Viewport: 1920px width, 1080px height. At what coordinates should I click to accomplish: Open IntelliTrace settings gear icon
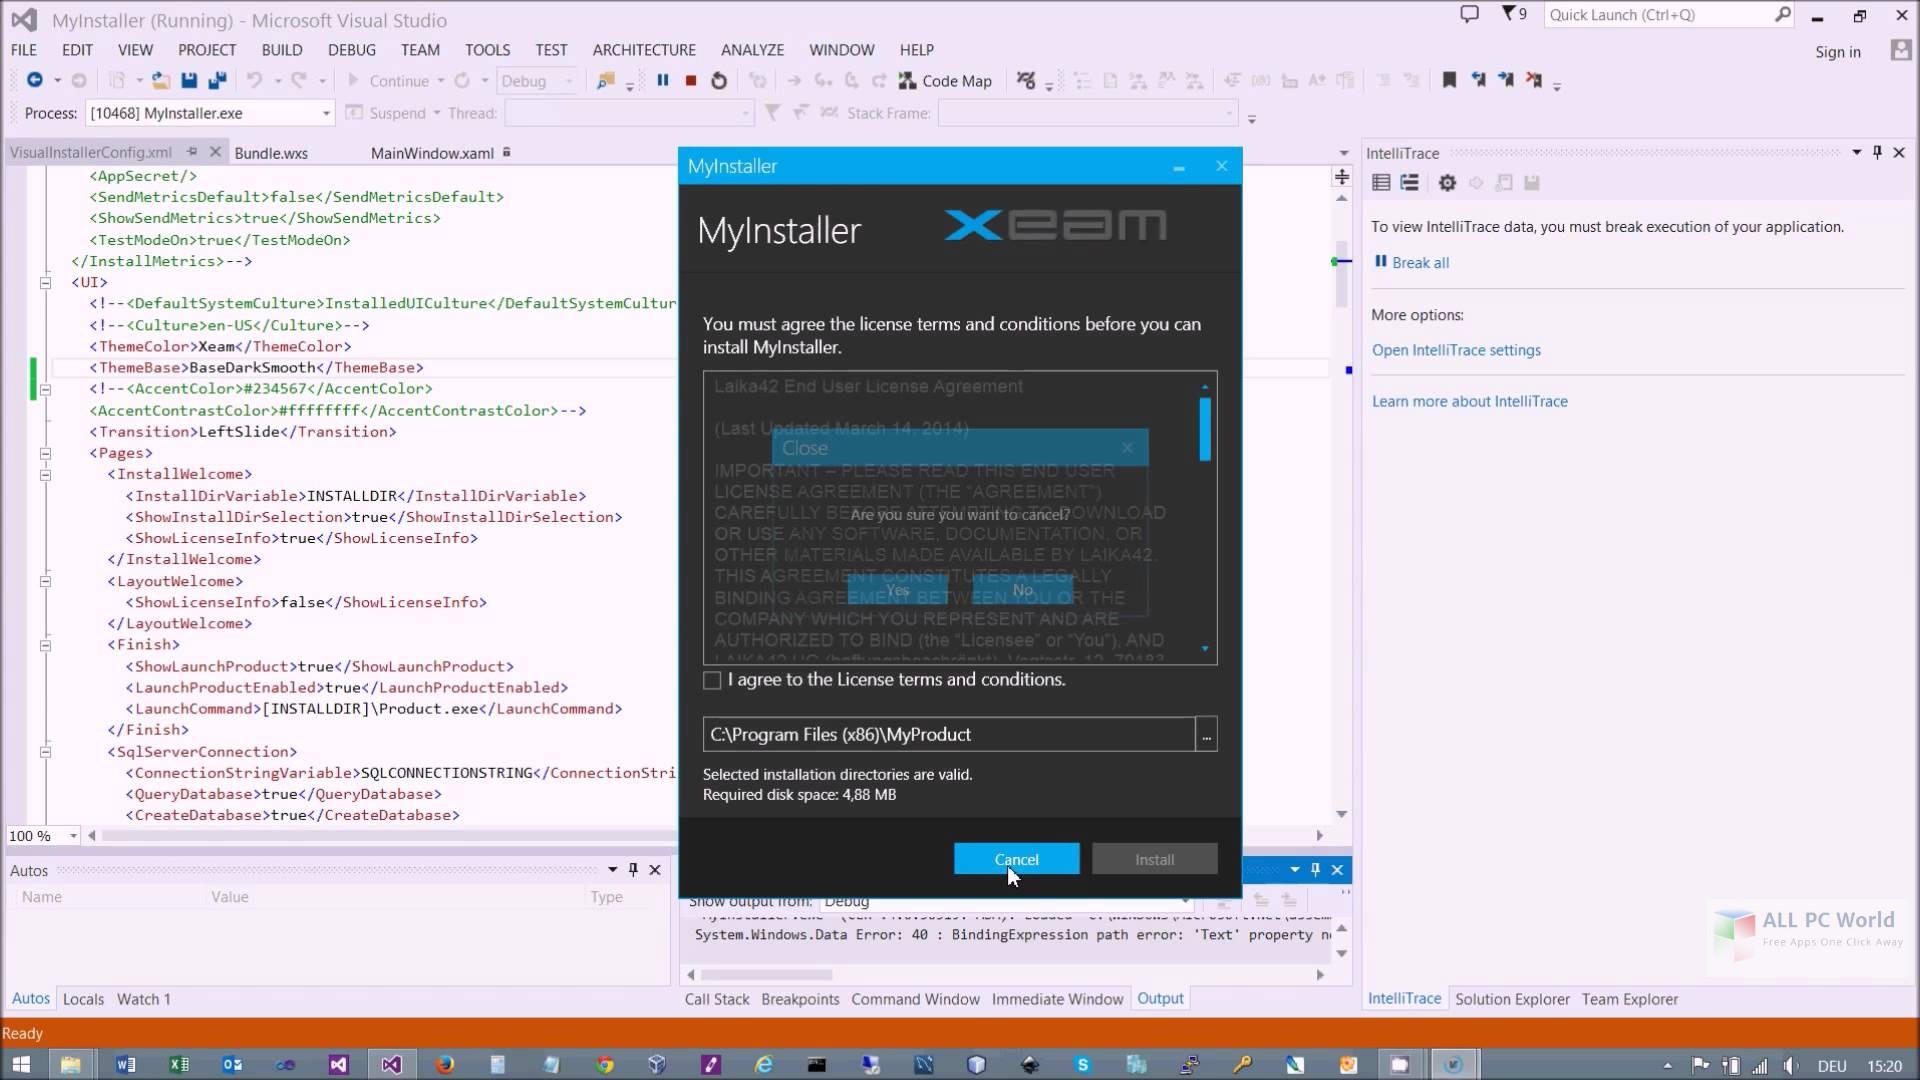(x=1447, y=182)
